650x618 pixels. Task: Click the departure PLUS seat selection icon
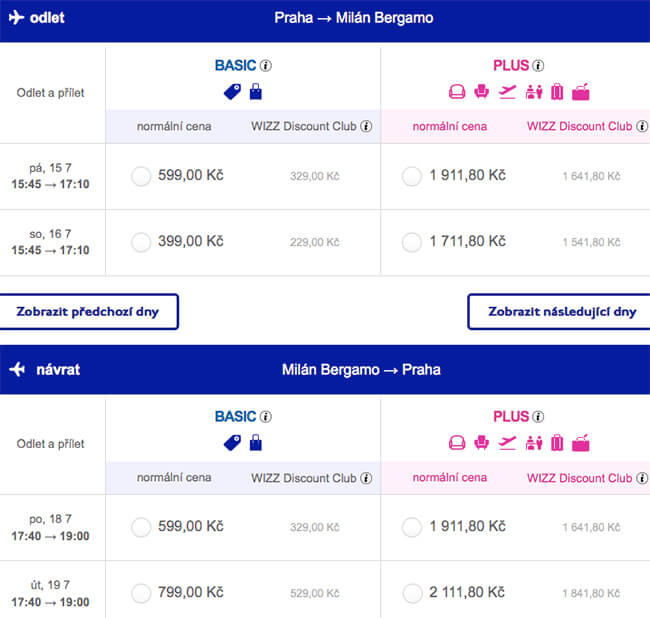click(481, 92)
